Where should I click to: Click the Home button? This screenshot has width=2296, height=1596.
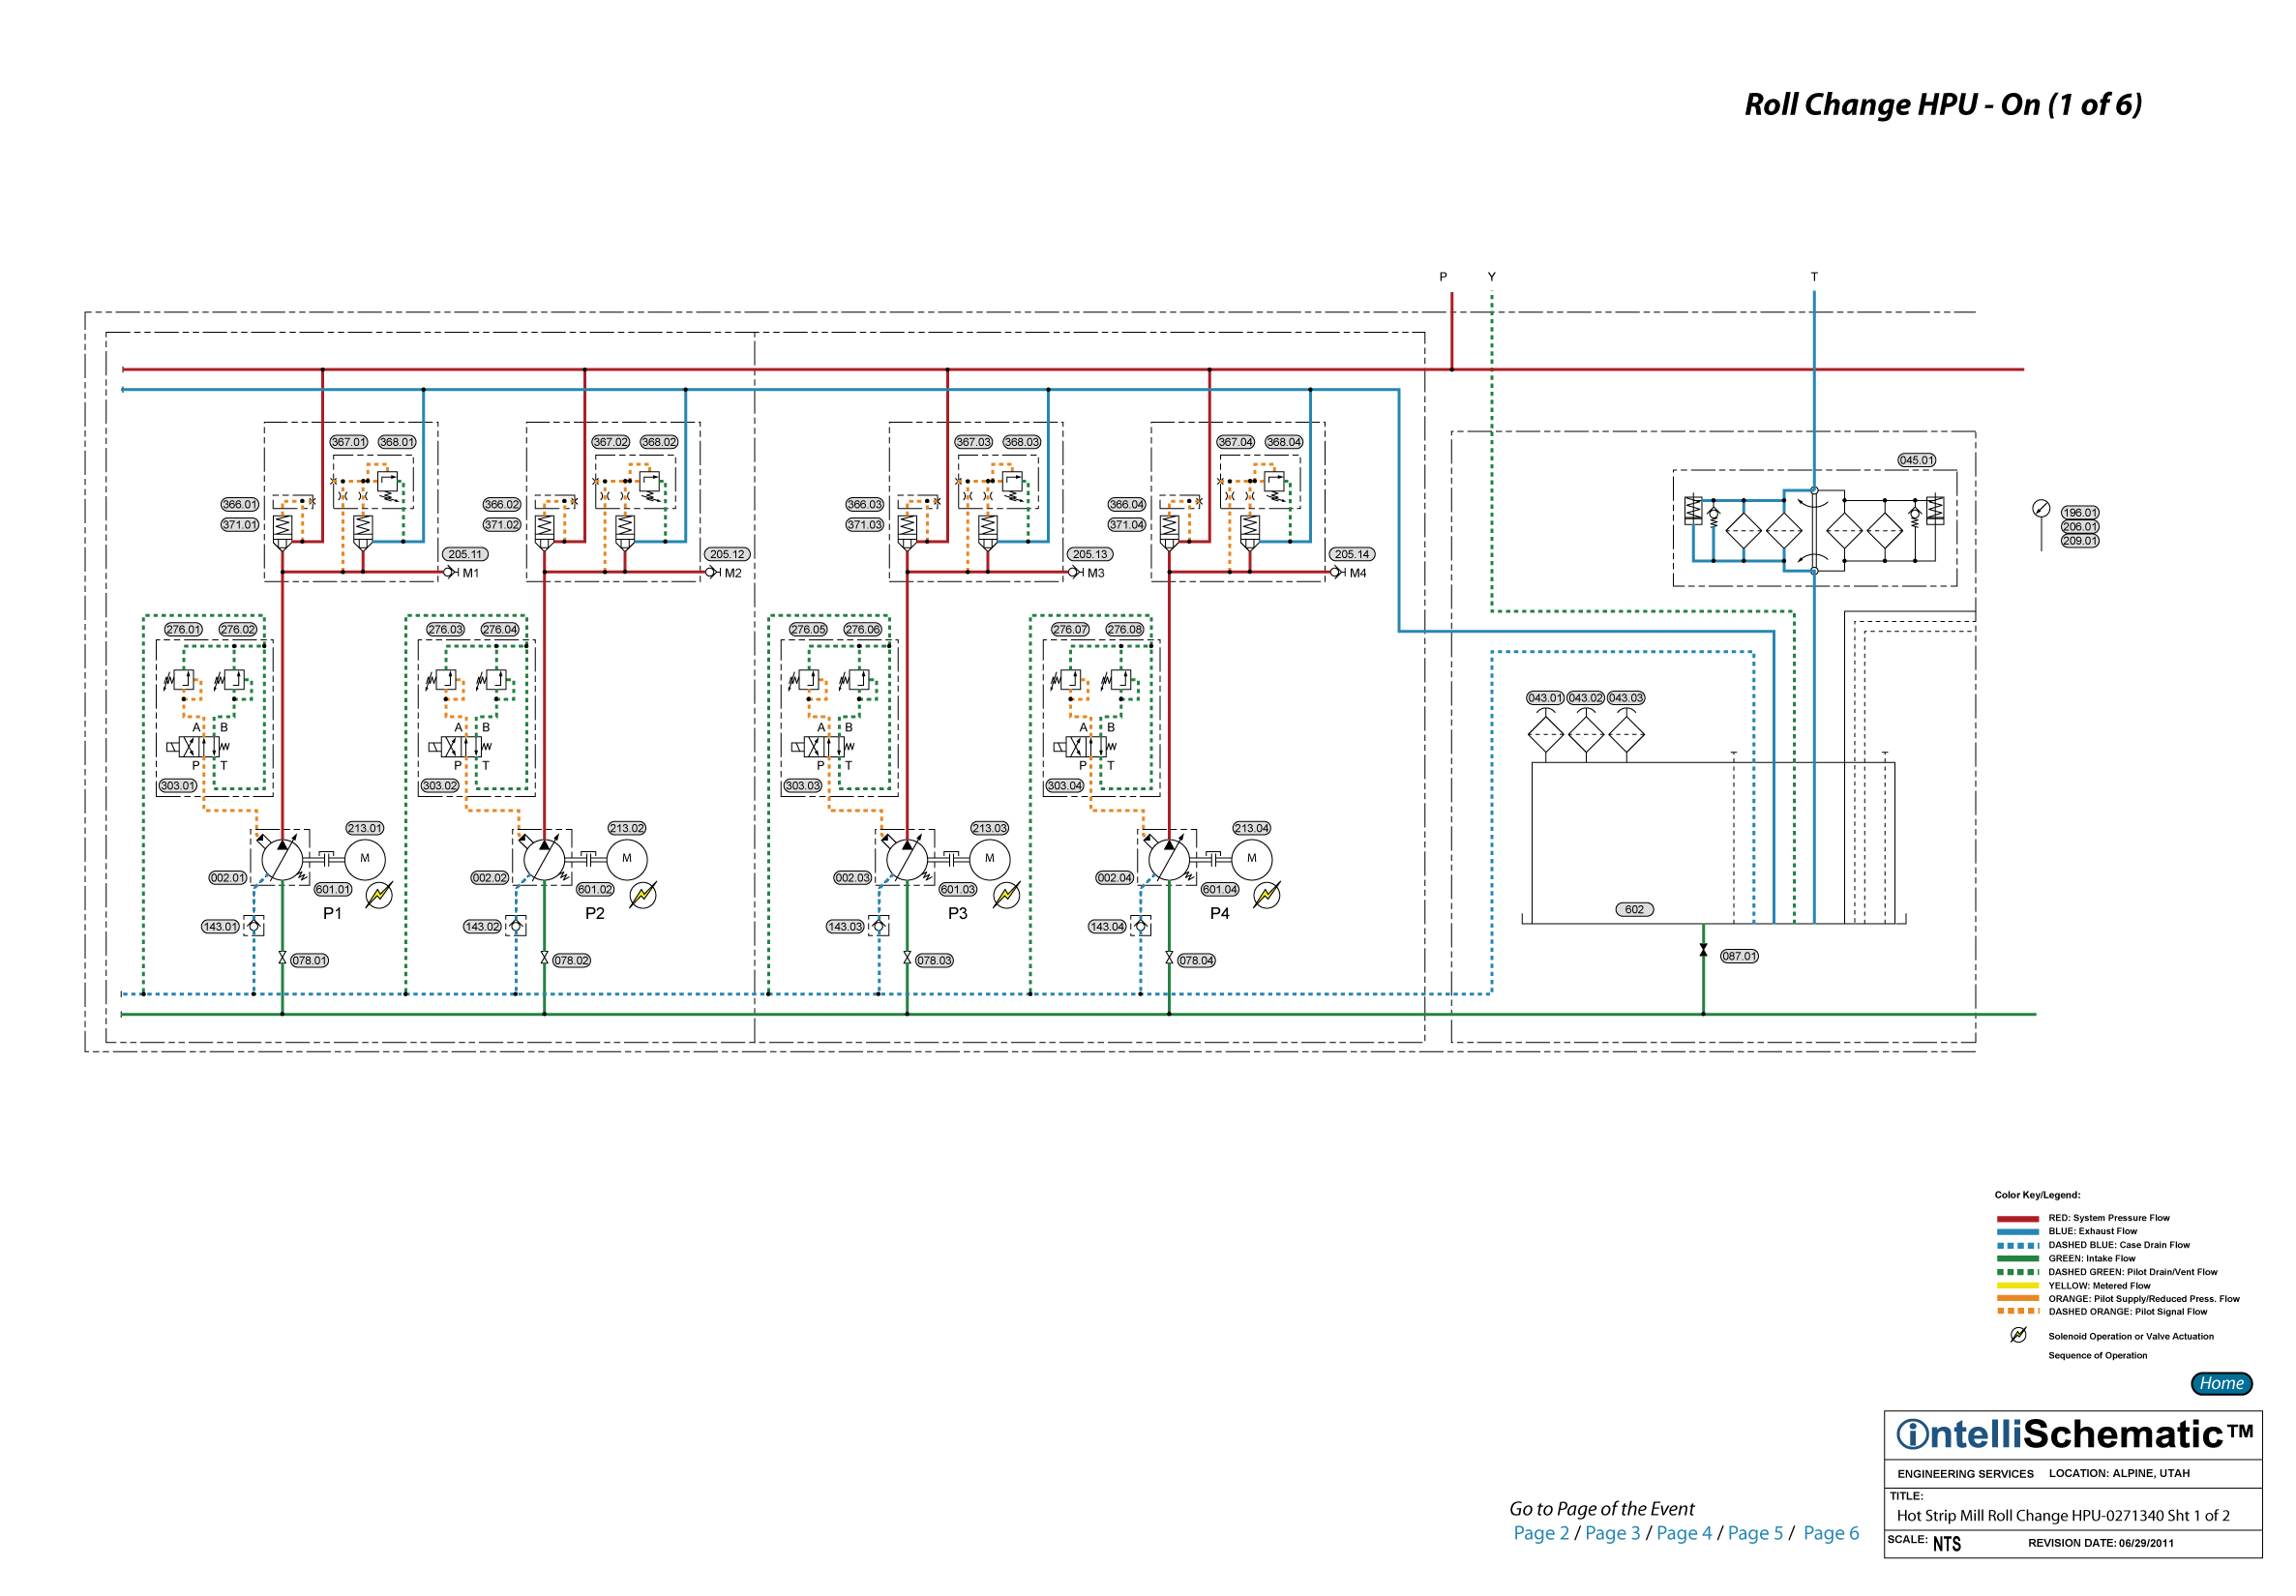tap(2221, 1384)
